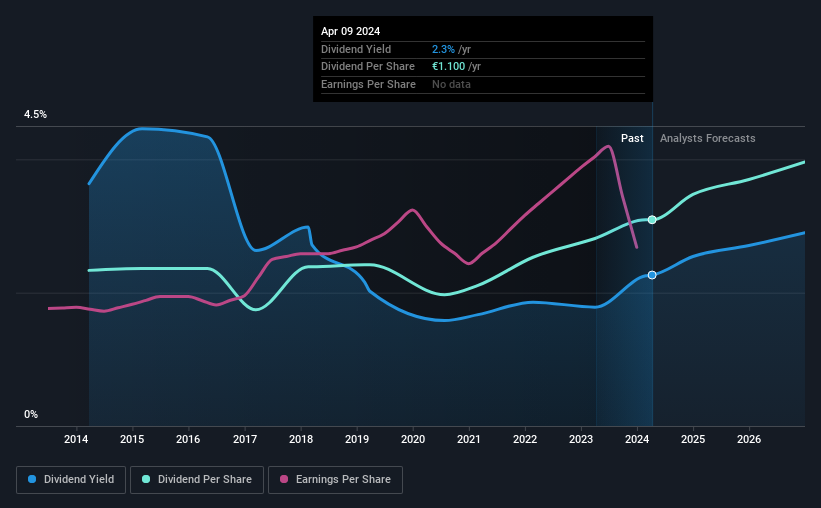The width and height of the screenshot is (821, 508).
Task: Click the 0% y-axis label
Action: tap(31, 414)
